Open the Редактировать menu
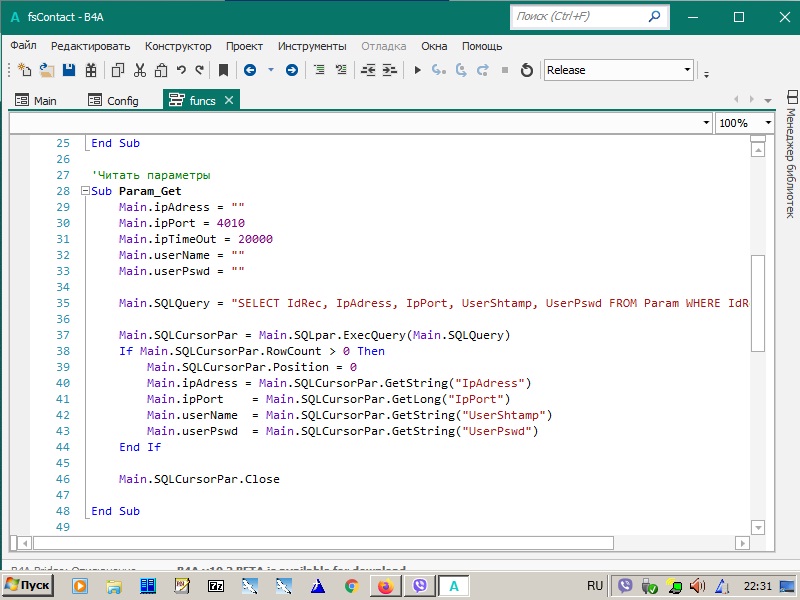This screenshot has width=800, height=600. coord(90,46)
